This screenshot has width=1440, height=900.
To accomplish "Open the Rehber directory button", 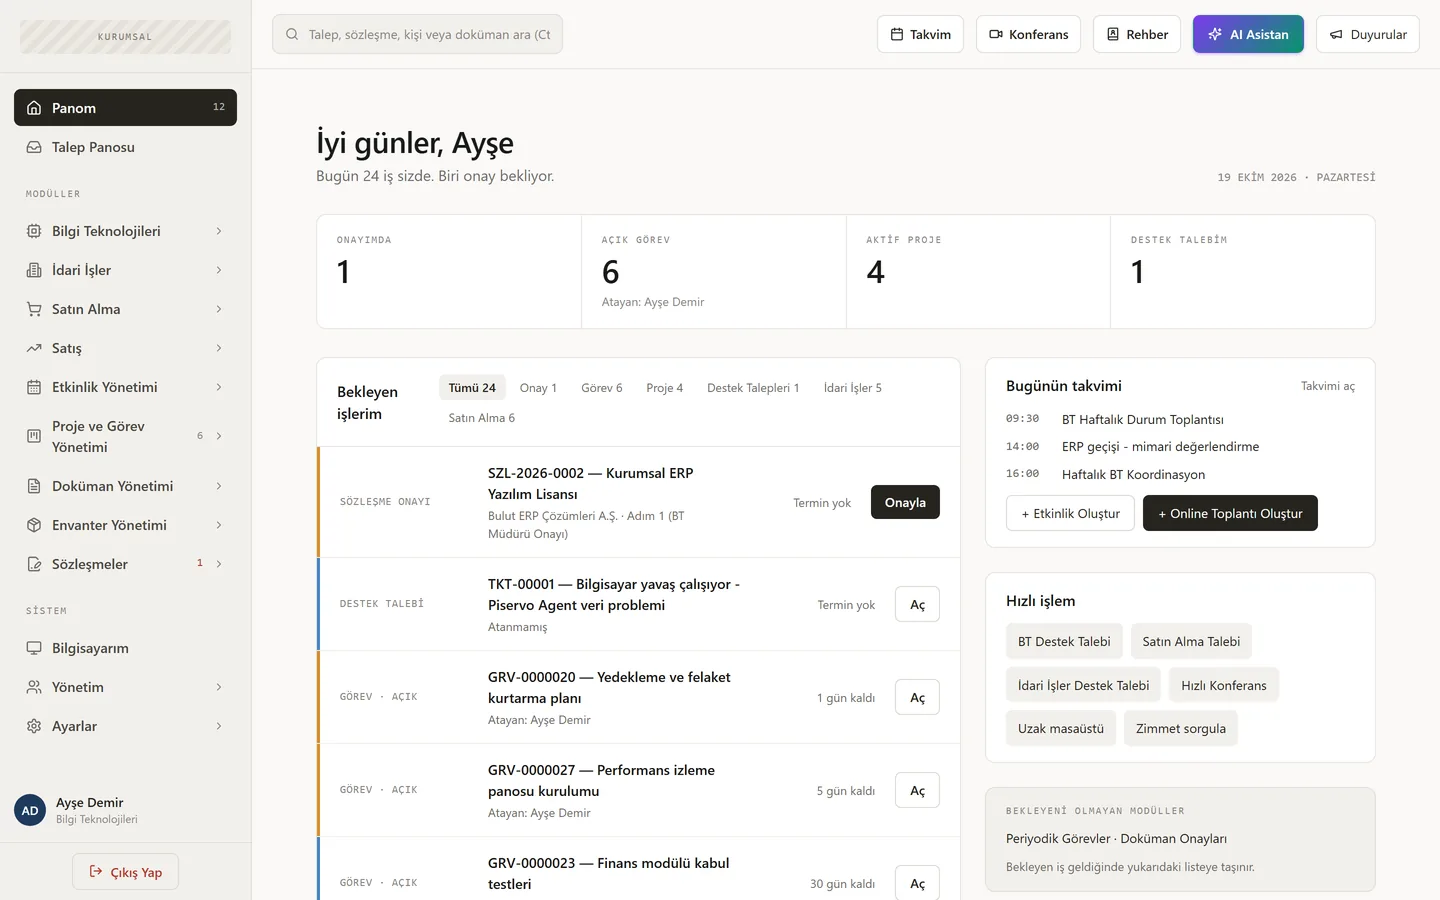I will (1137, 34).
